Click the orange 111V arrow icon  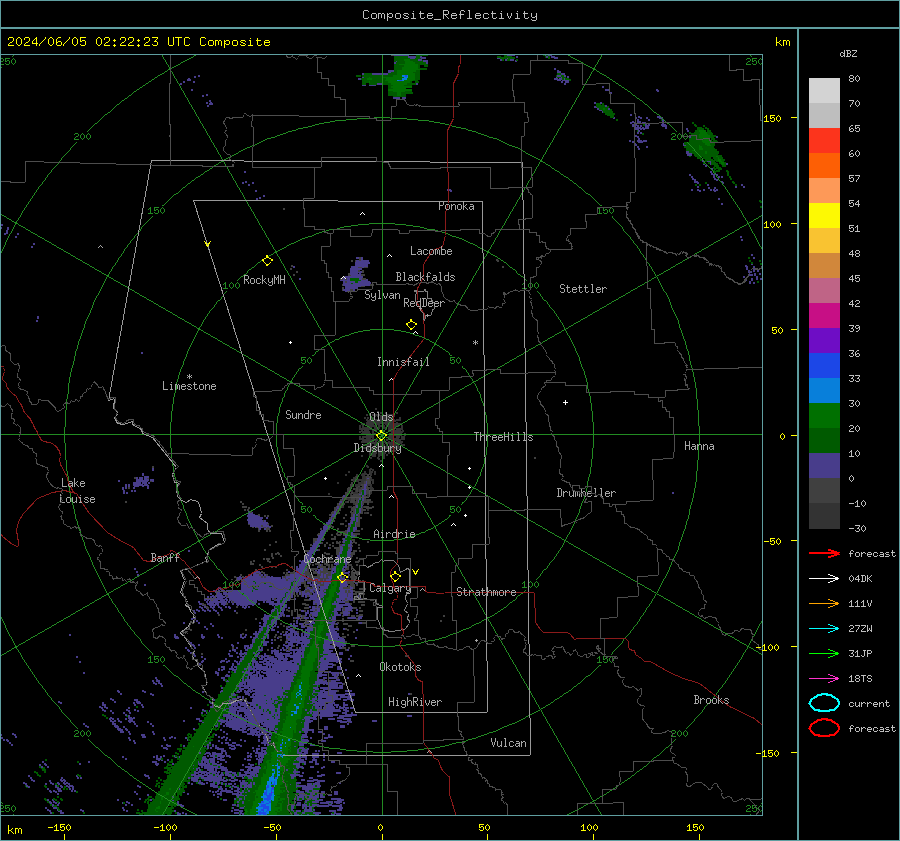(824, 603)
